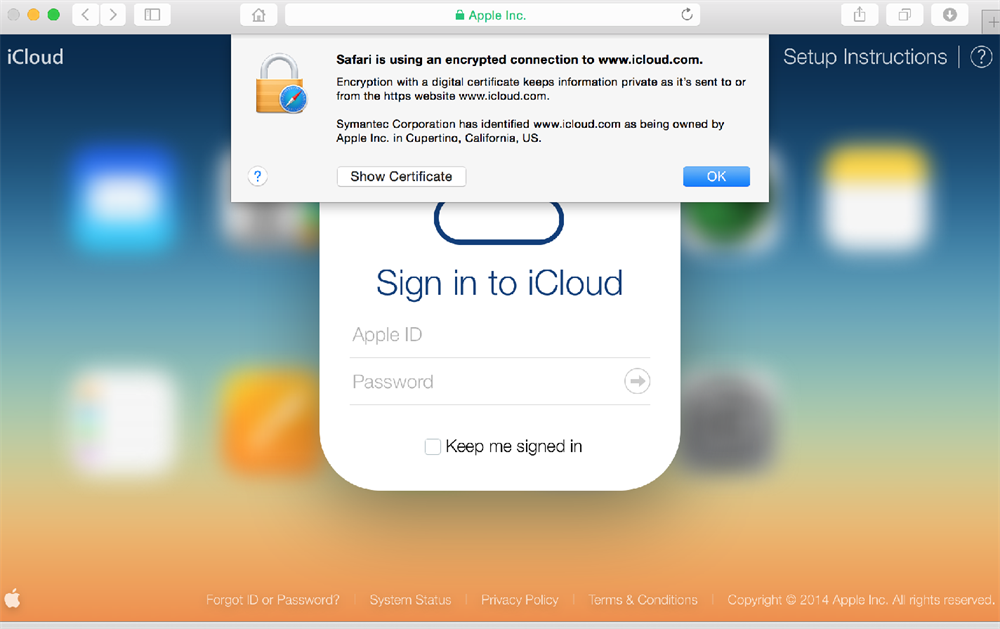1000x629 pixels.
Task: Click the Sign in to iCloud heading
Action: (x=499, y=283)
